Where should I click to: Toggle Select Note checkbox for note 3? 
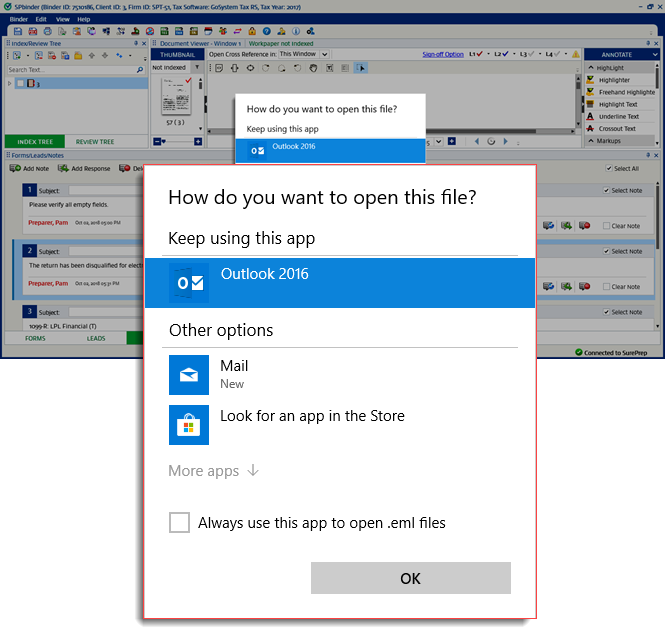(606, 312)
